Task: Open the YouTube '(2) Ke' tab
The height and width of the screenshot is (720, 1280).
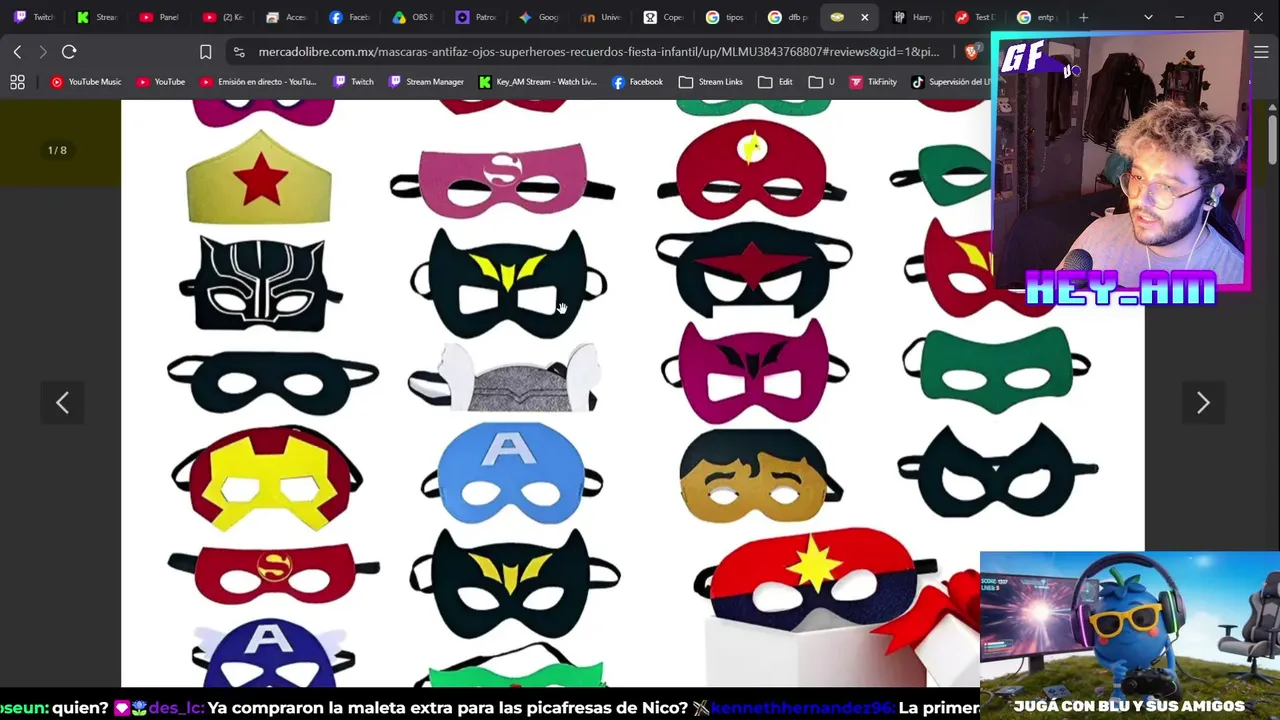Action: coord(224,17)
